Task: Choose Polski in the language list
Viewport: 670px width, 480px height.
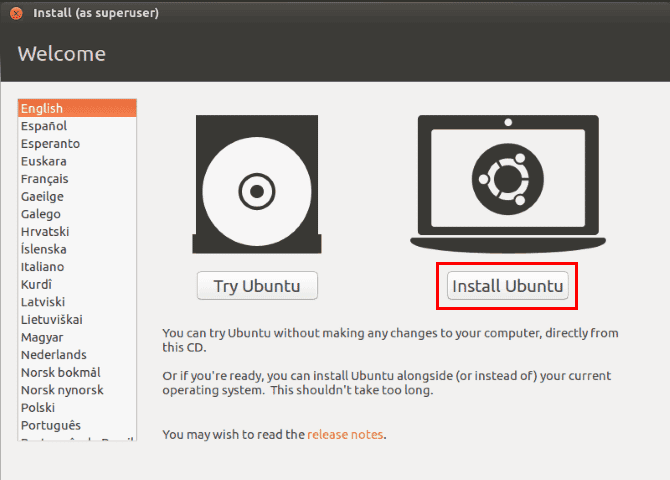Action: tap(77, 407)
